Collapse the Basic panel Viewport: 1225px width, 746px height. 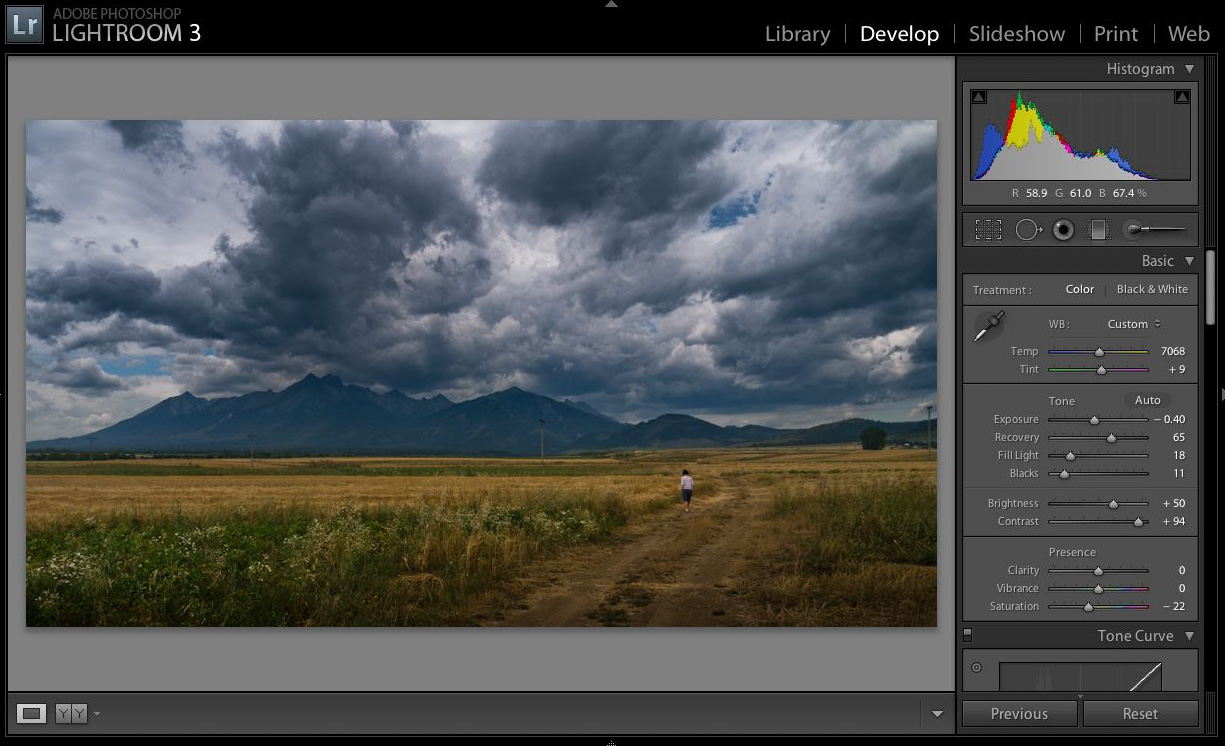(1189, 261)
